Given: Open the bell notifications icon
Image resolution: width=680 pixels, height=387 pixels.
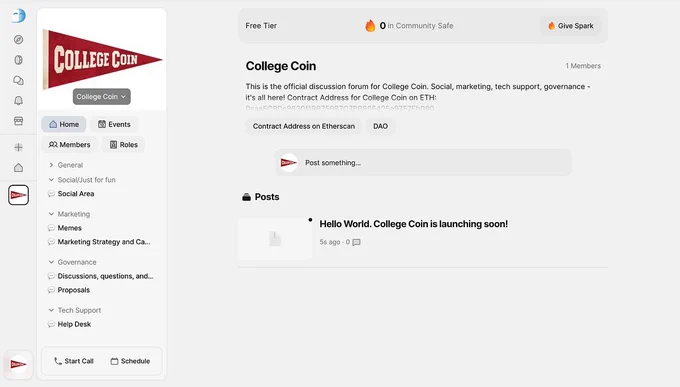Looking at the screenshot, I should click(x=18, y=101).
